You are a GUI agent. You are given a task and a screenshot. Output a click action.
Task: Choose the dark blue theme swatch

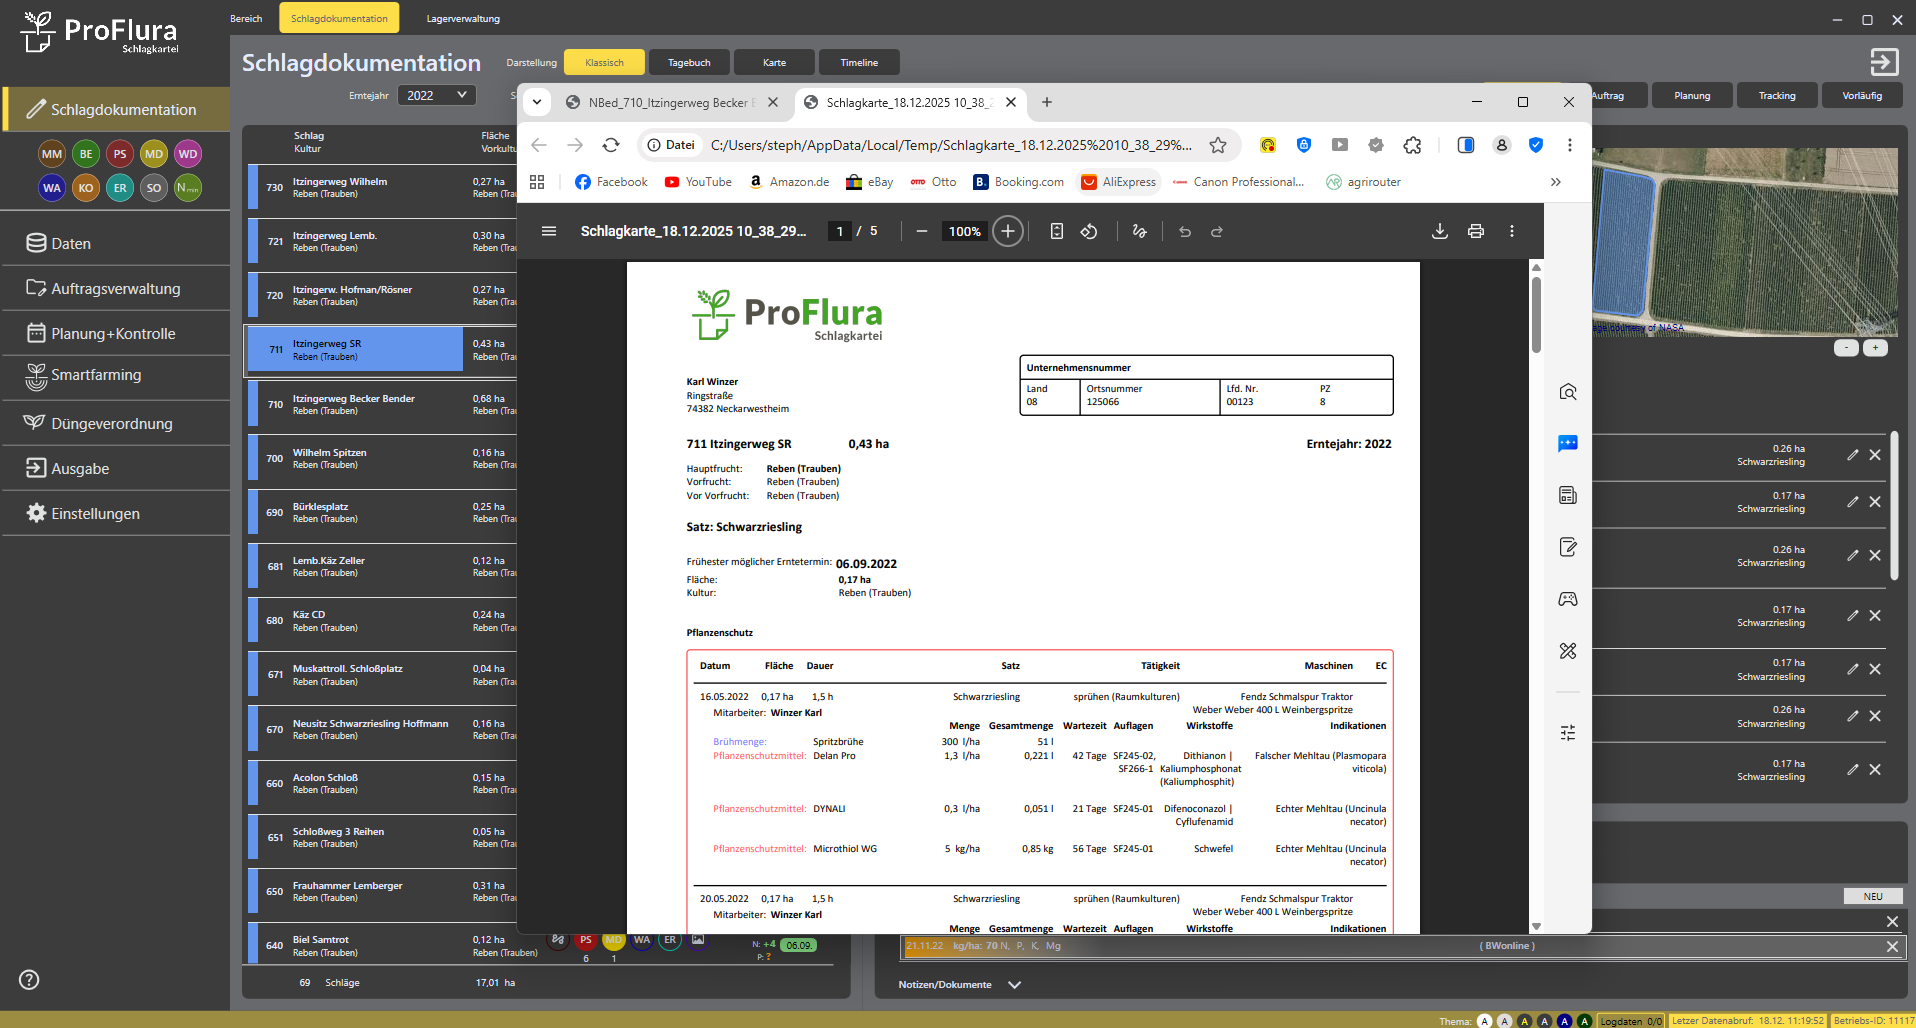click(1564, 1021)
